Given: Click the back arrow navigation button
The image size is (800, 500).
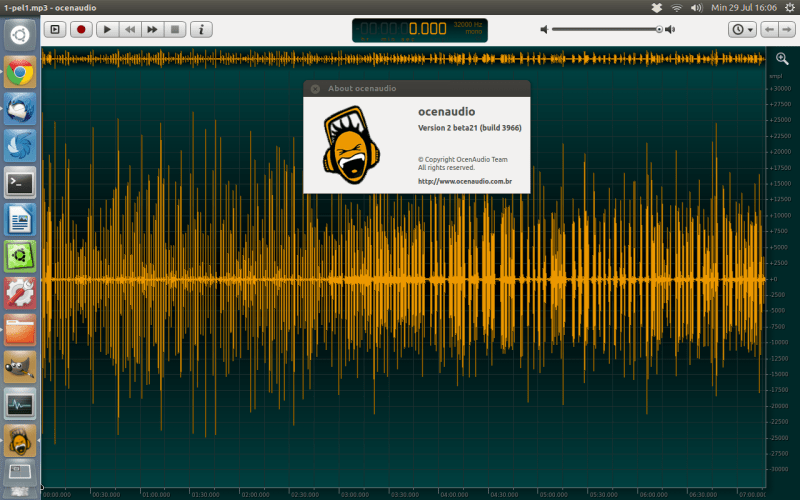Looking at the screenshot, I should [x=769, y=30].
